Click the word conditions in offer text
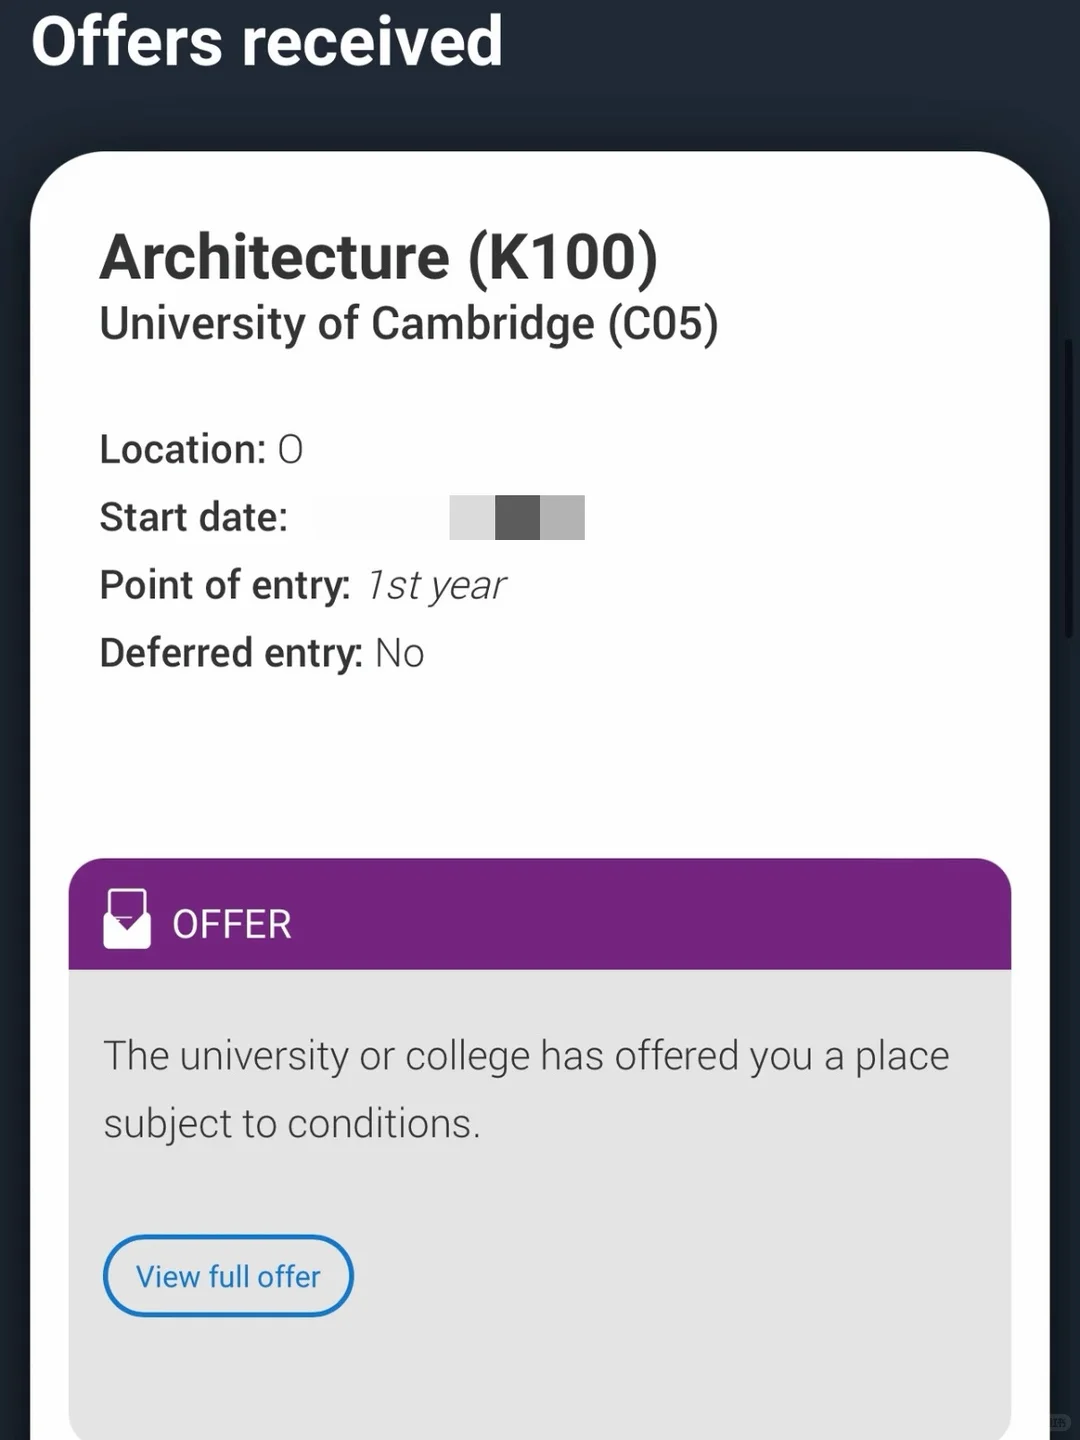This screenshot has height=1440, width=1080. (383, 1124)
